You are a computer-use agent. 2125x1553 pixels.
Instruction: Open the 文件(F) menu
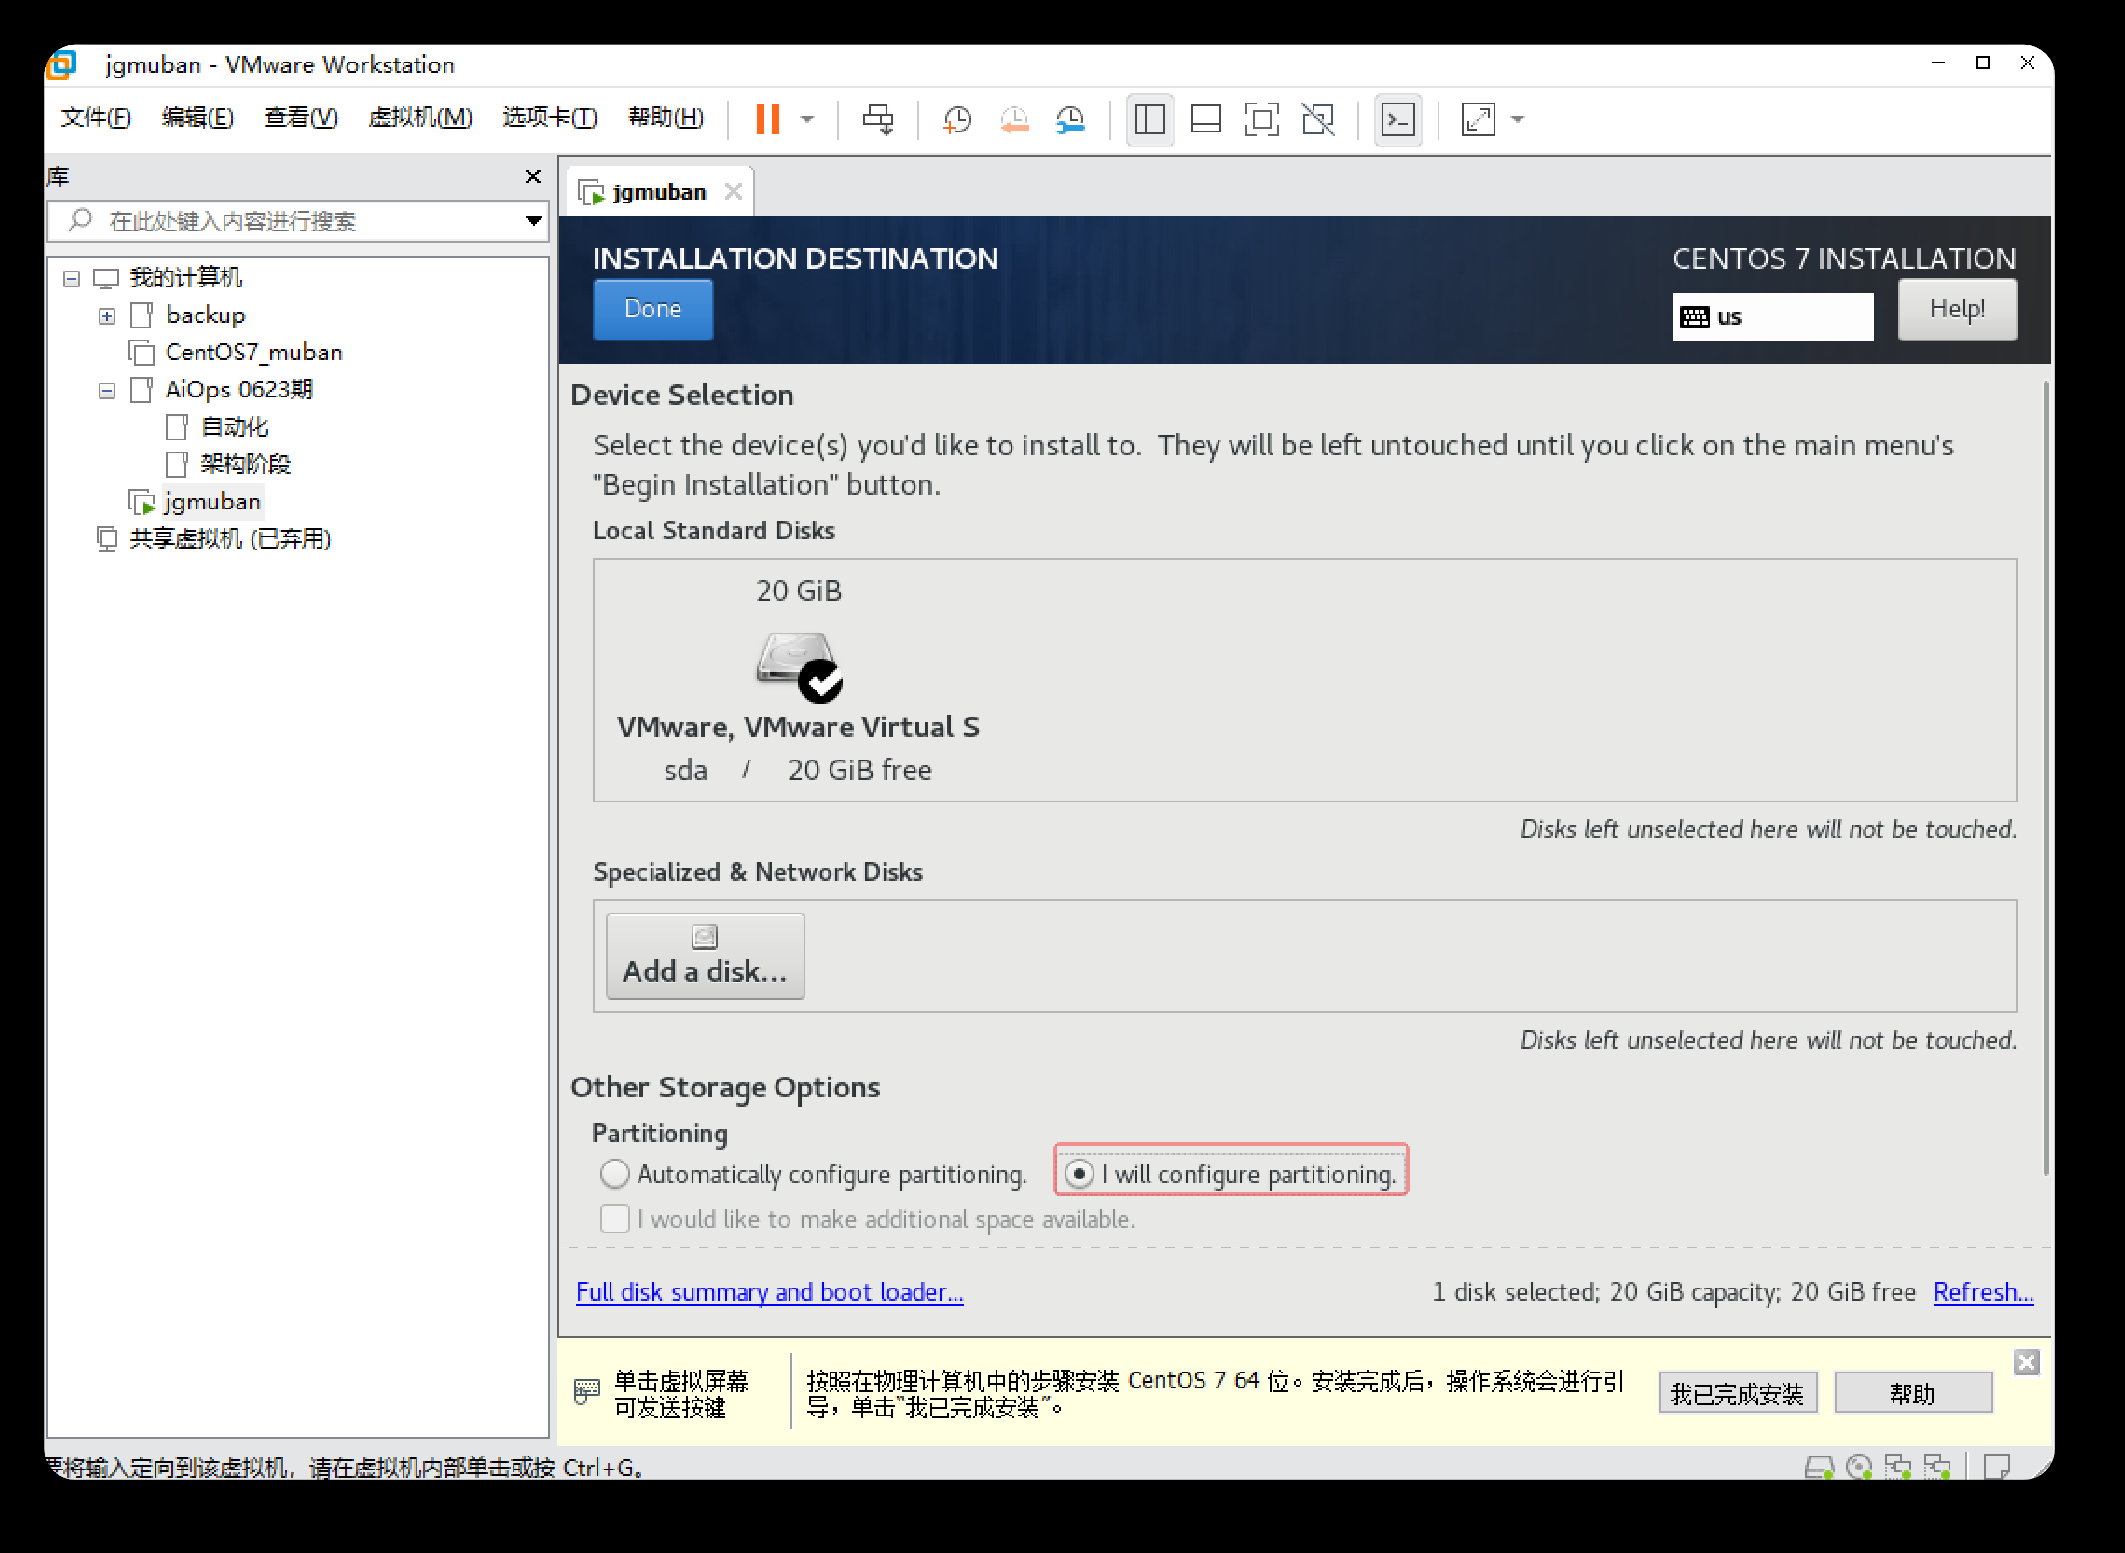click(96, 118)
